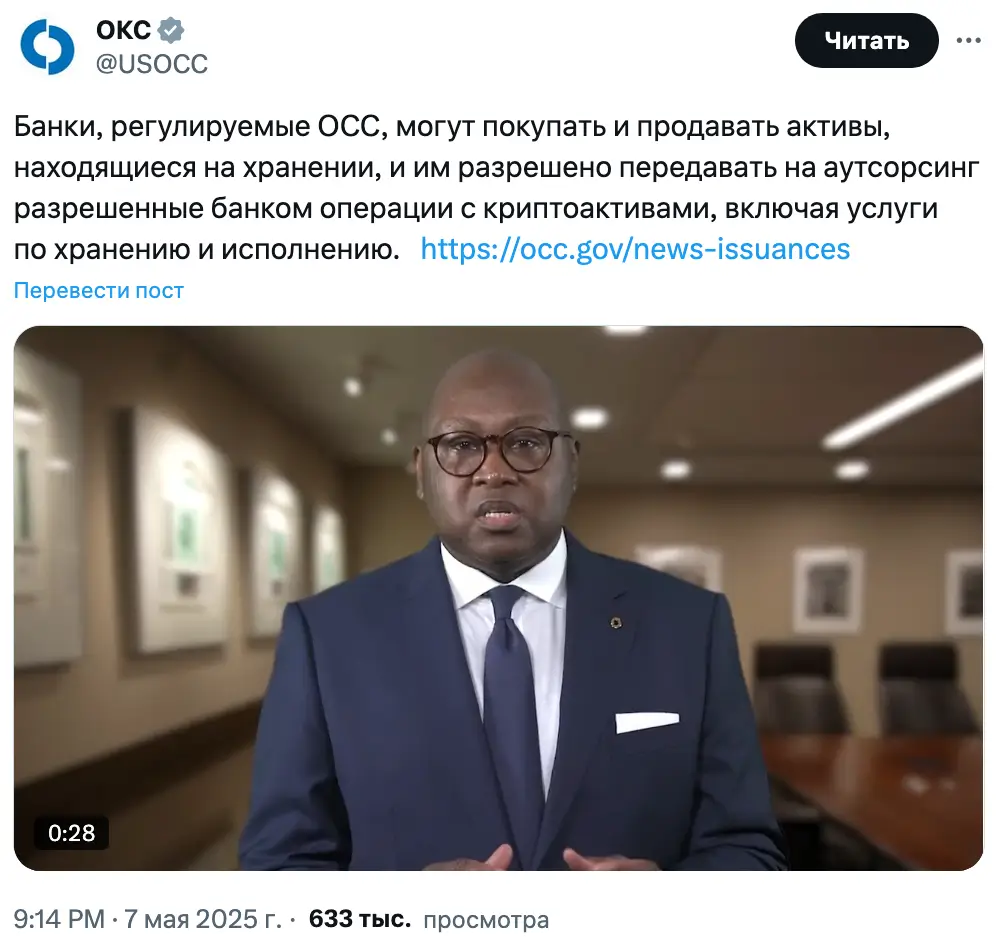
Task: Open the ОКС display name profile link
Action: tap(123, 30)
